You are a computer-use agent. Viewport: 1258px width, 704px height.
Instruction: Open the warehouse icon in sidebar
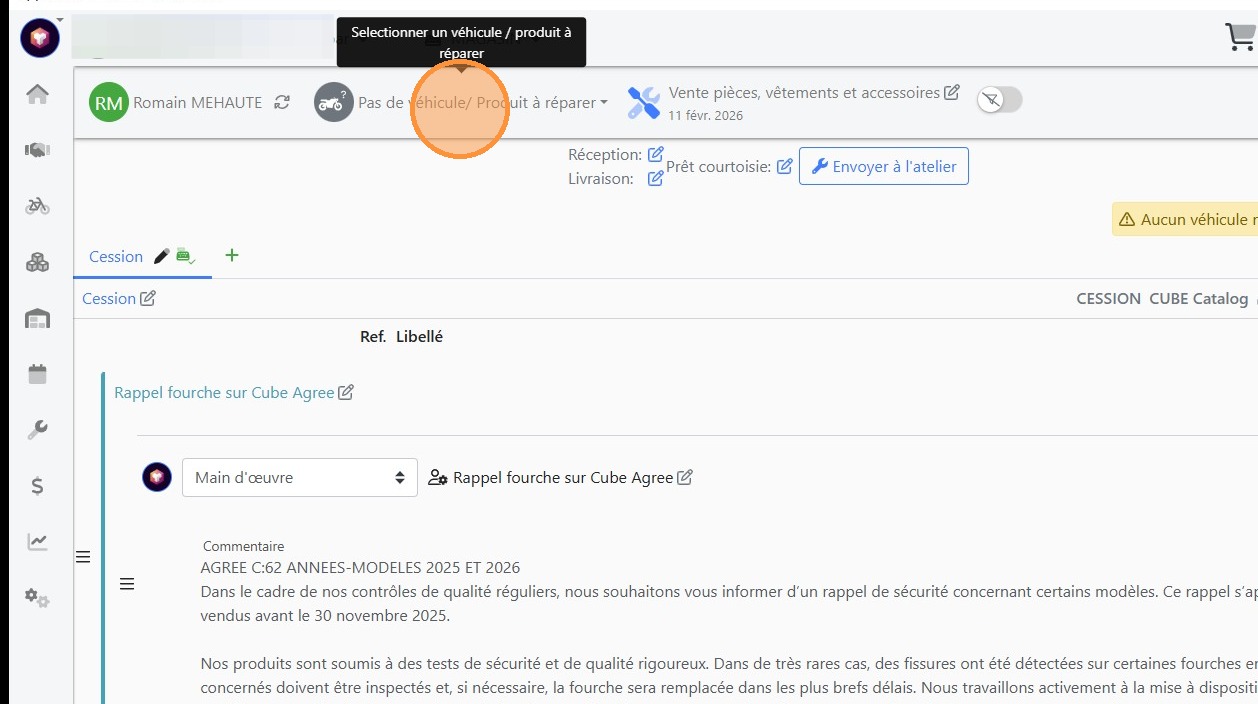[x=37, y=319]
